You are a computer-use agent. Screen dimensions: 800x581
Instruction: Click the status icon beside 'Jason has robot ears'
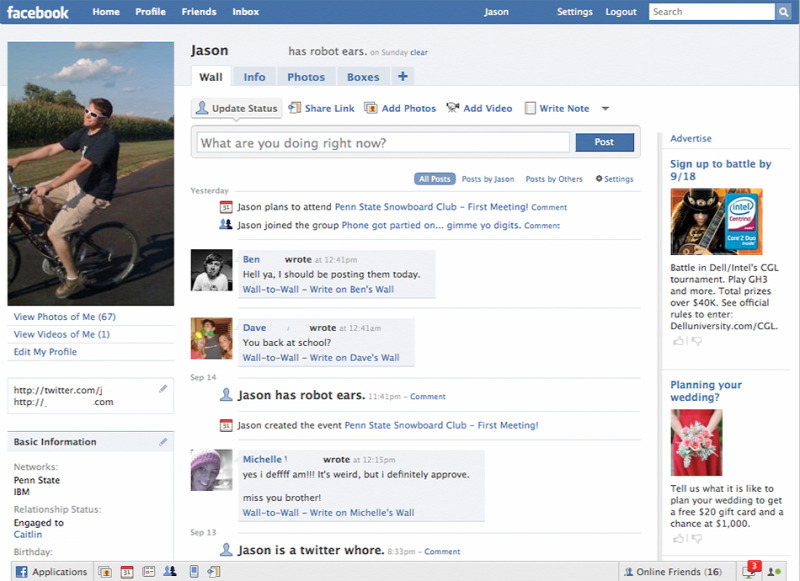(226, 395)
